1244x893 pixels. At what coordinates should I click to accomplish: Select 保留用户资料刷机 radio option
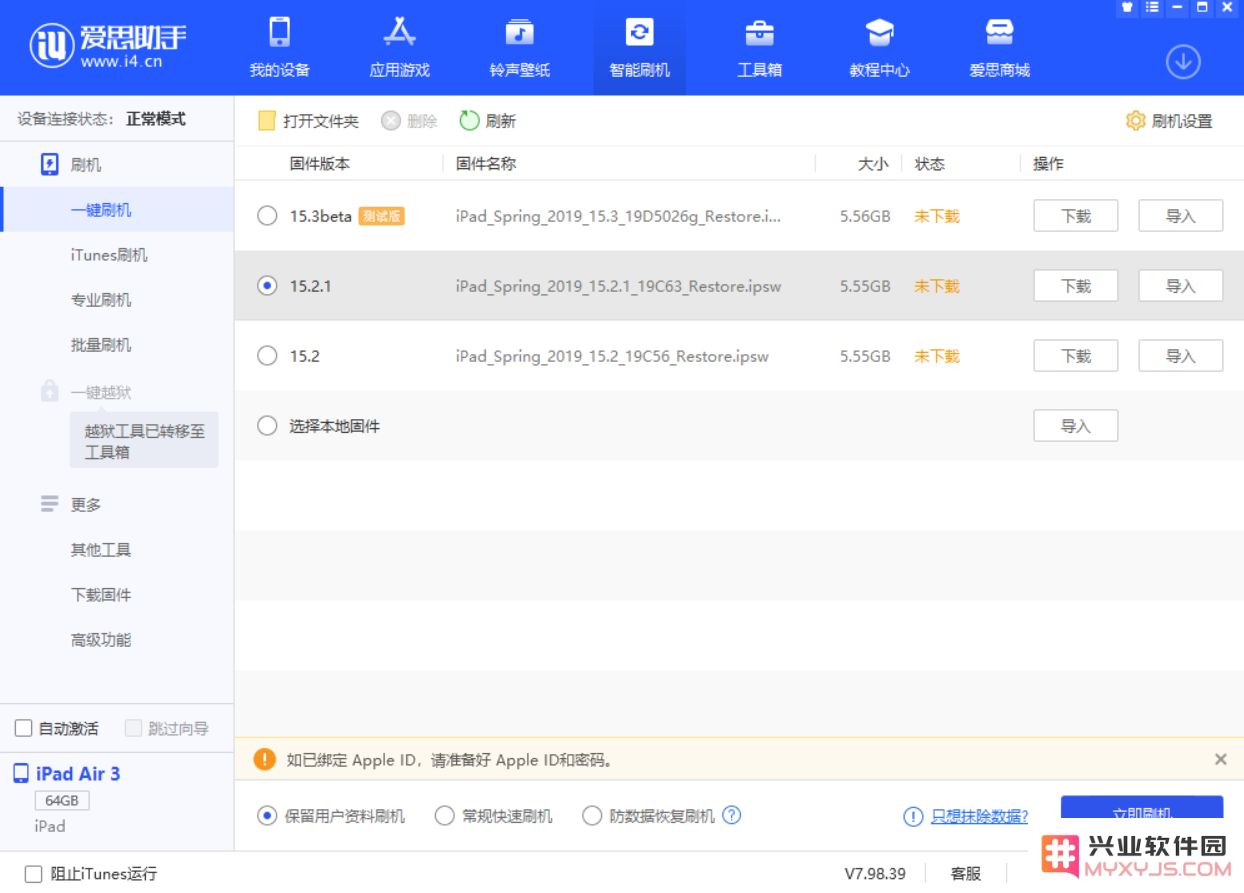pyautogui.click(x=267, y=816)
